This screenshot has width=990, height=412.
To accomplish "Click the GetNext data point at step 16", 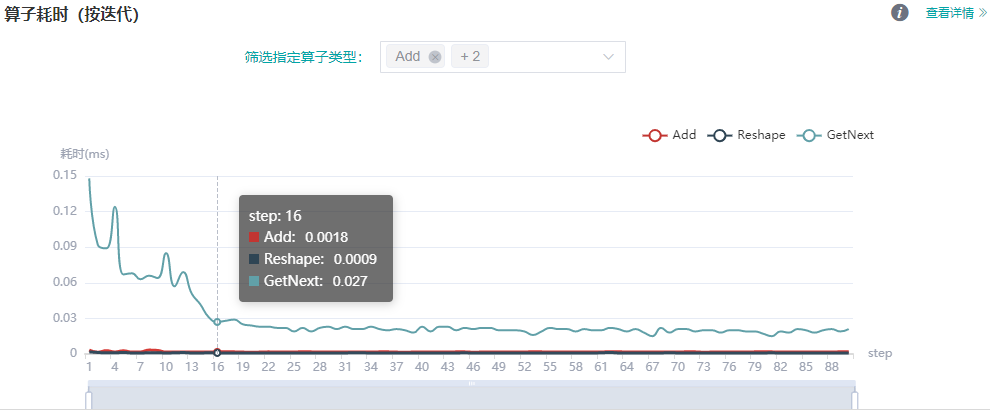I will 217,321.
